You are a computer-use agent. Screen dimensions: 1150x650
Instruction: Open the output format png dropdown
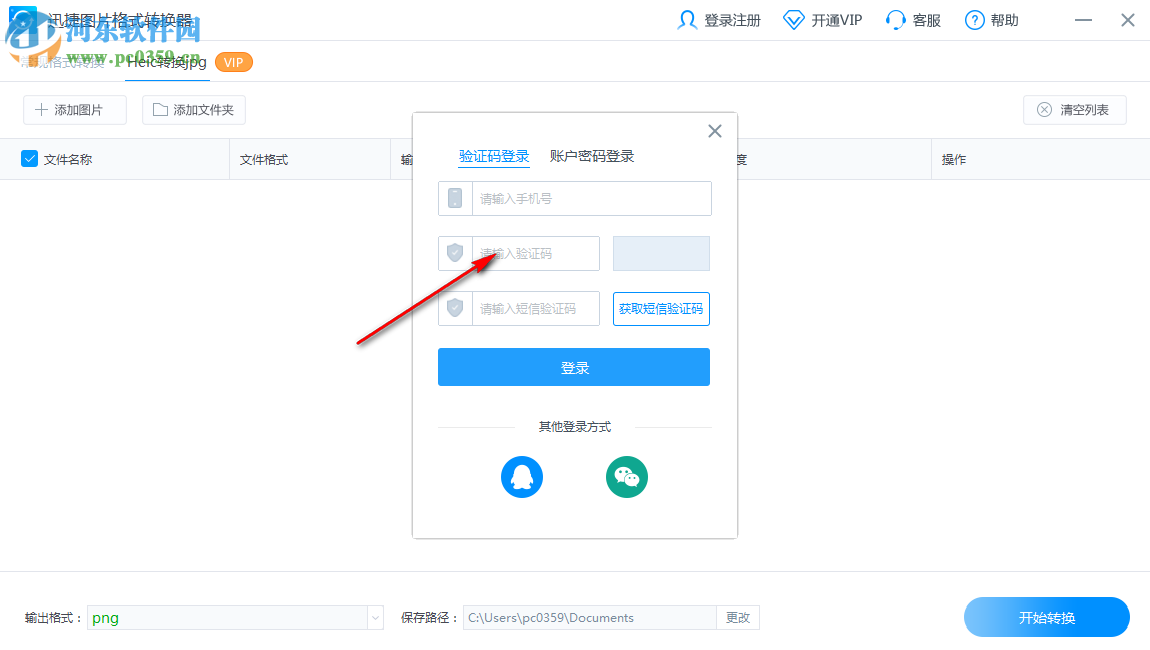(x=235, y=617)
